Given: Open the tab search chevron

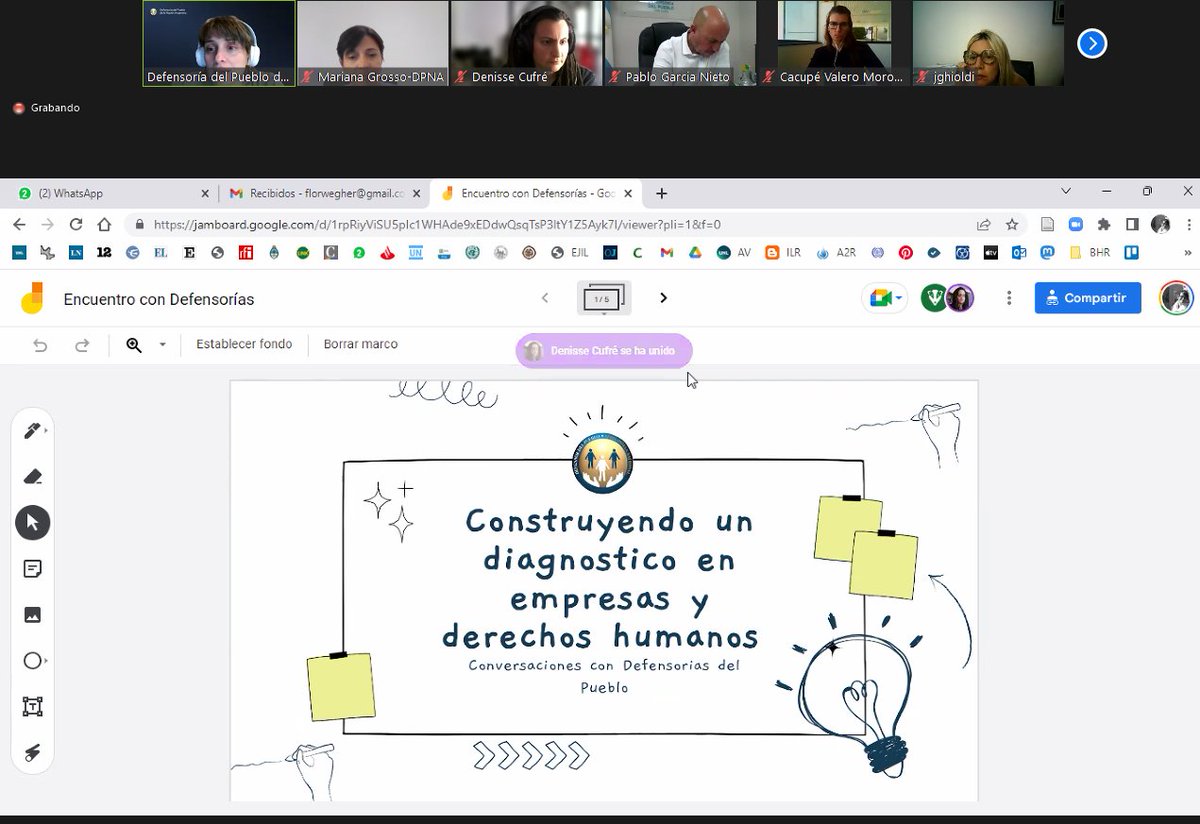Looking at the screenshot, I should (1065, 191).
